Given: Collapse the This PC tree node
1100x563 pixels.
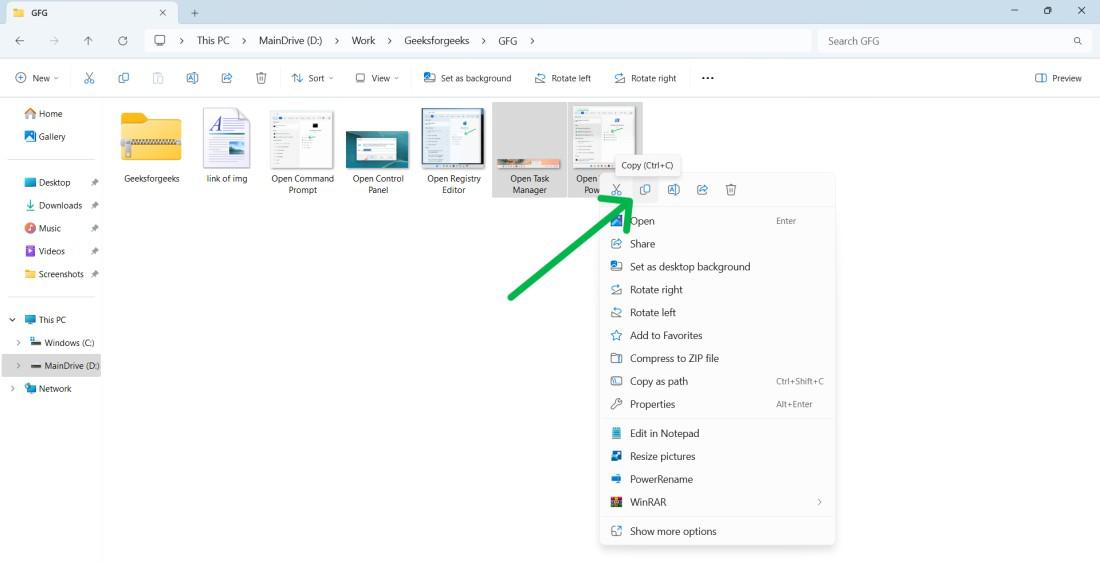Looking at the screenshot, I should [x=12, y=320].
